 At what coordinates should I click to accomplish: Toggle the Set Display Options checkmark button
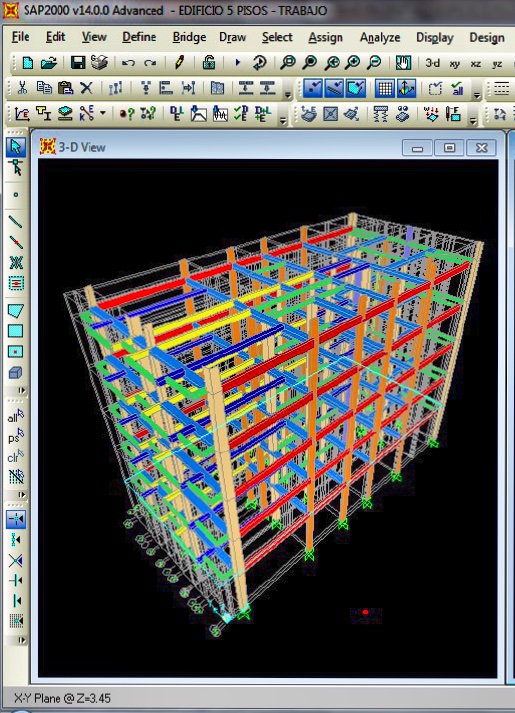(x=435, y=88)
